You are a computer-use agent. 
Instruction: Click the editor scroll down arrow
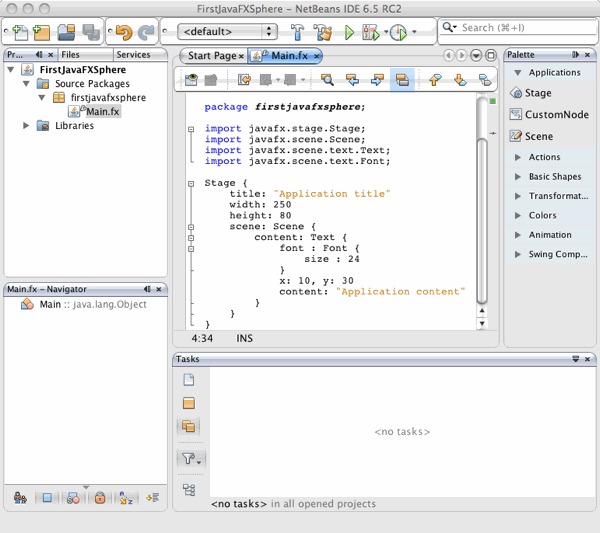pyautogui.click(x=482, y=324)
